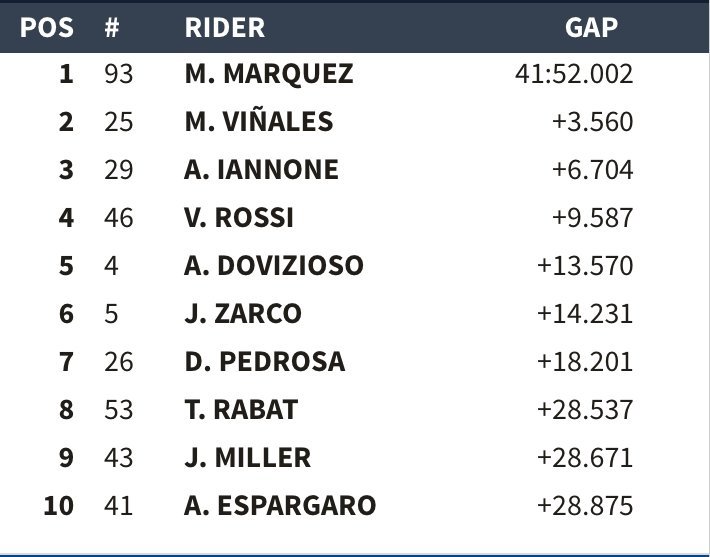
Task: Select rider M. MARQUEZ
Action: pos(268,74)
